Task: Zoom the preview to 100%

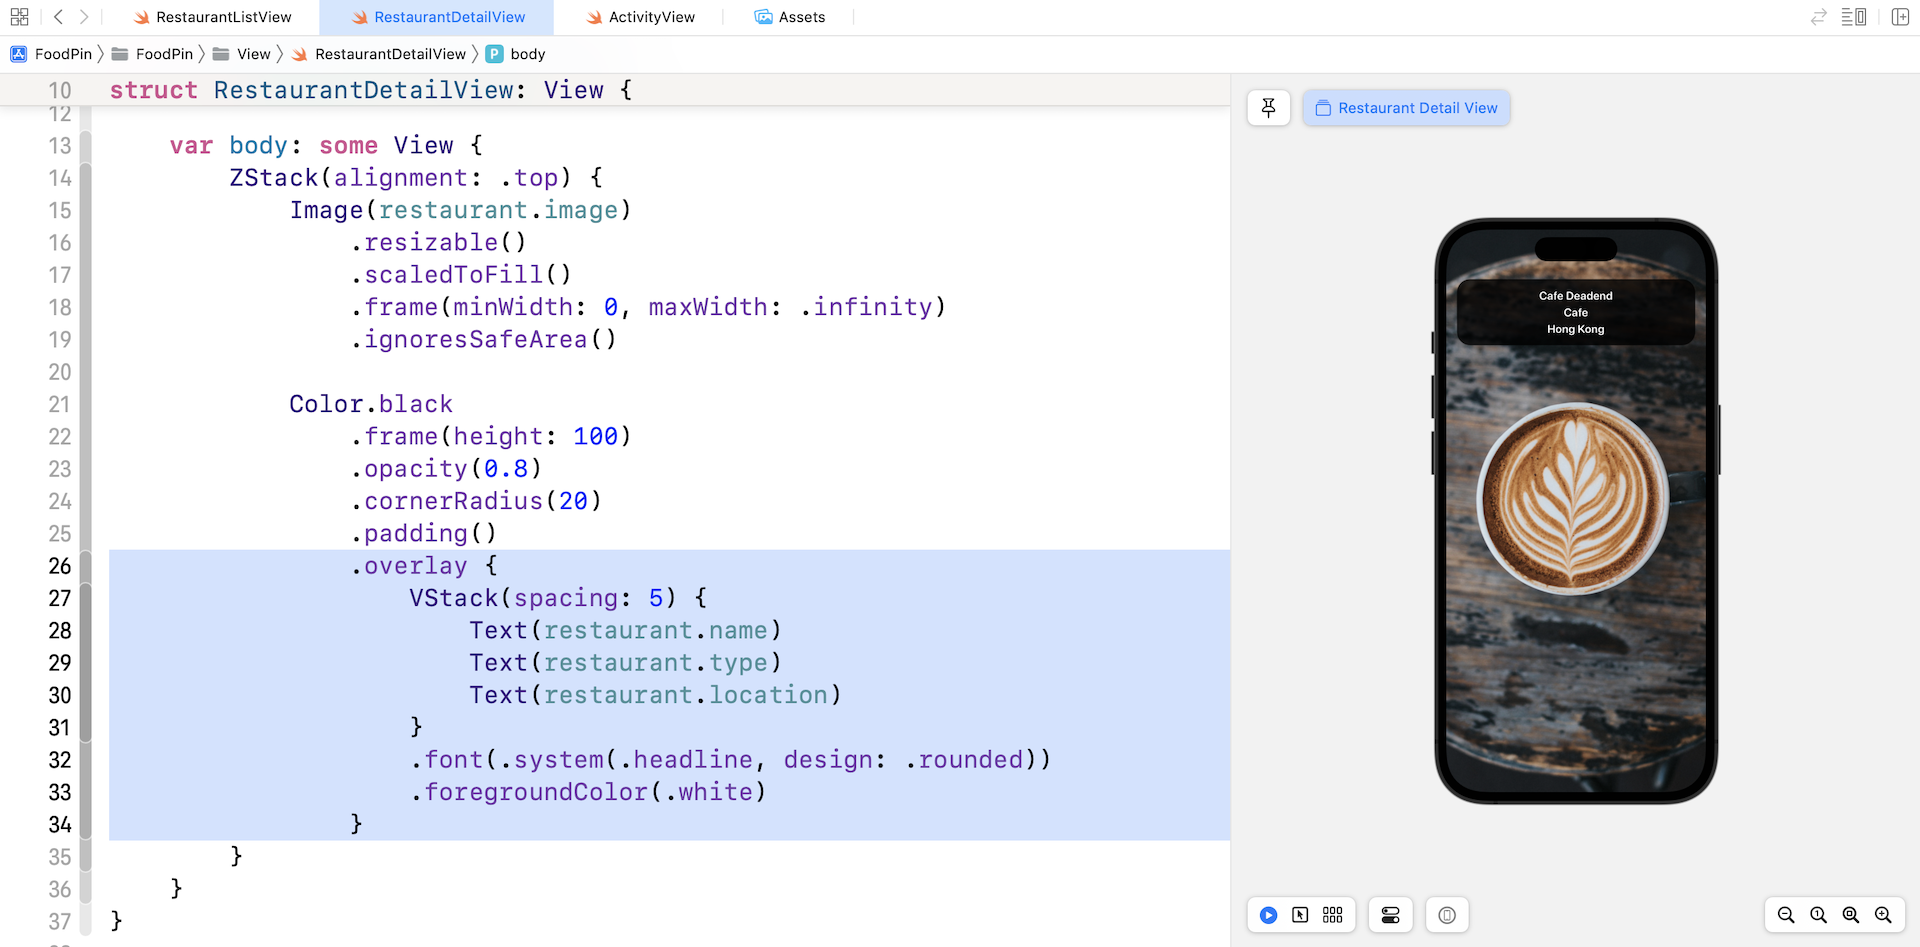Action: click(x=1818, y=914)
